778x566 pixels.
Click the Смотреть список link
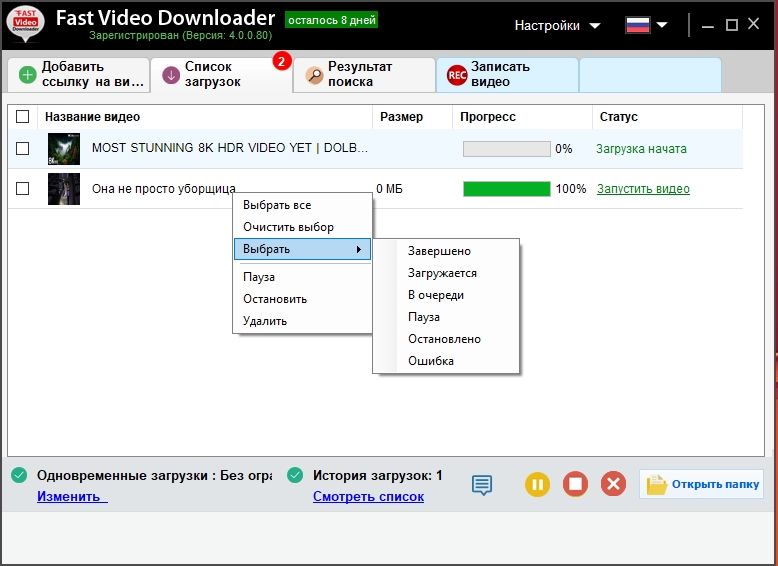[368, 496]
